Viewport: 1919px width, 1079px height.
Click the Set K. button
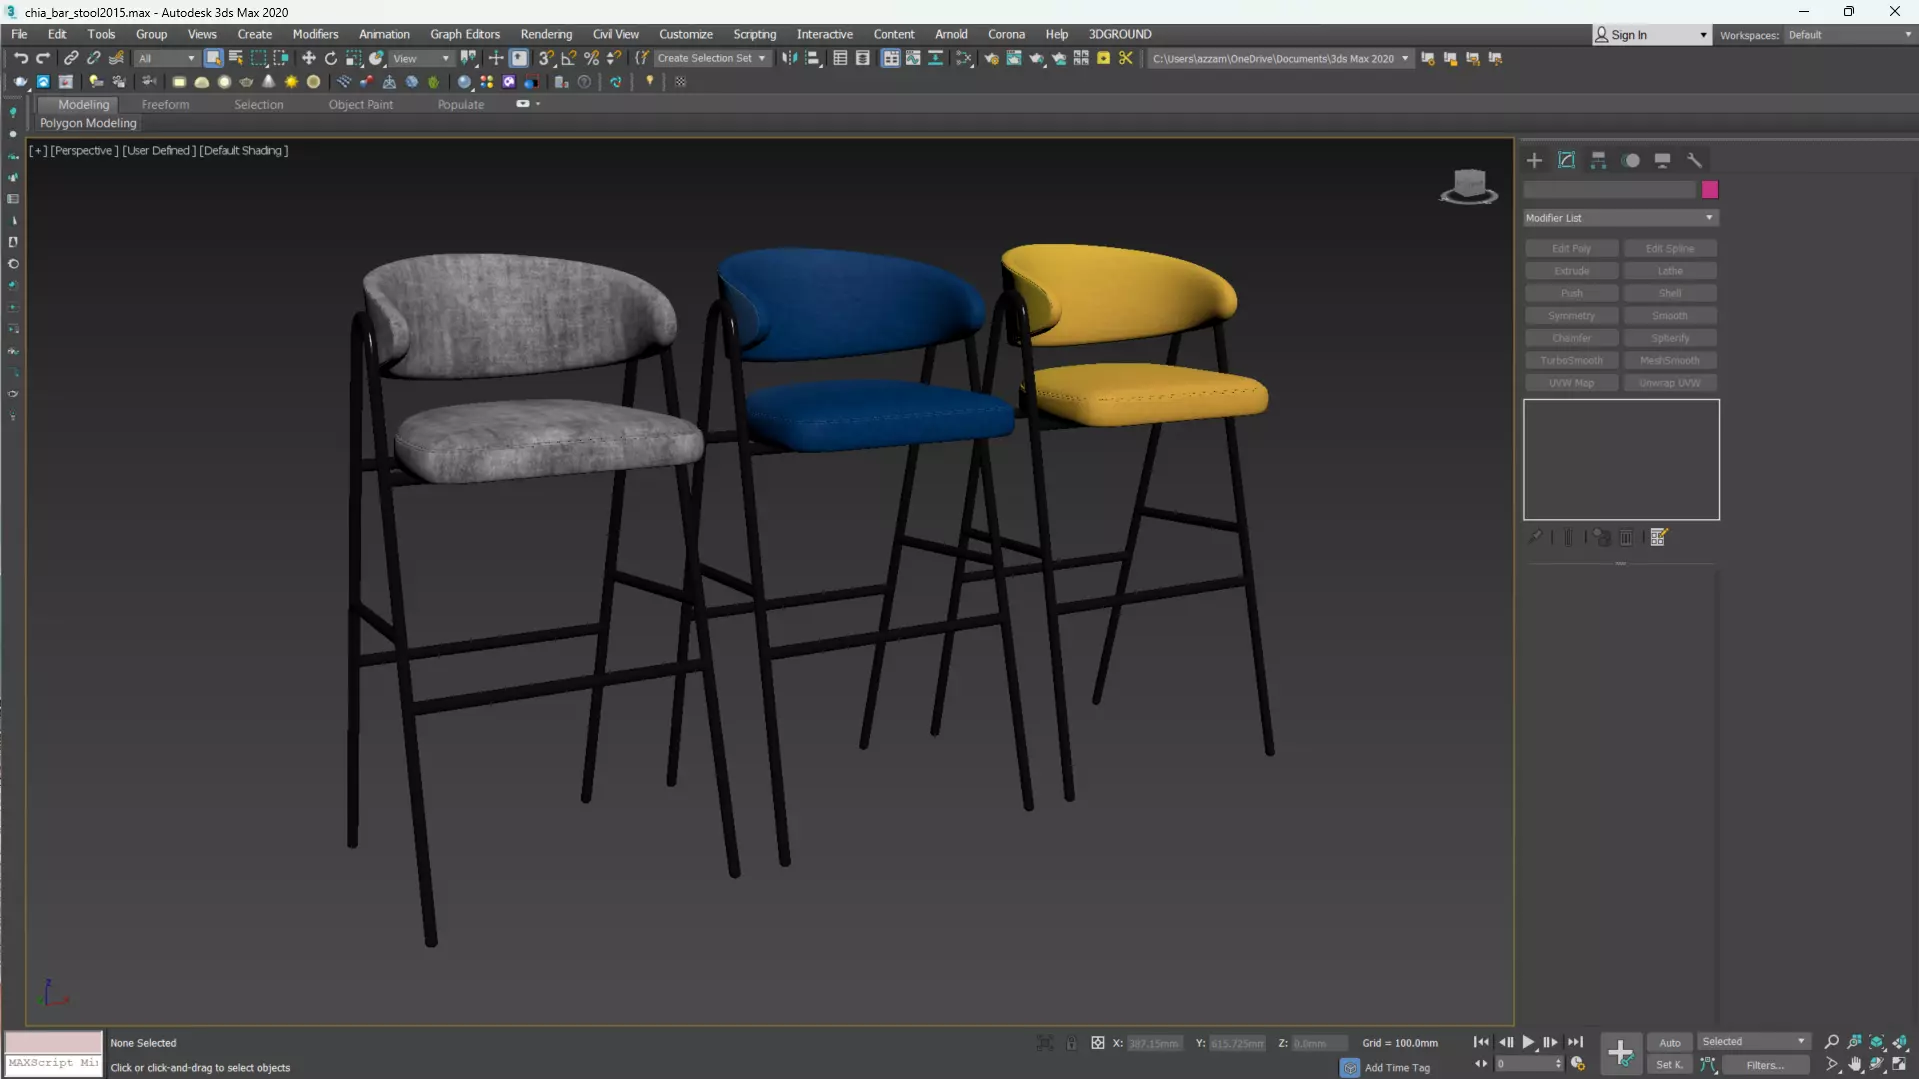click(x=1669, y=1065)
